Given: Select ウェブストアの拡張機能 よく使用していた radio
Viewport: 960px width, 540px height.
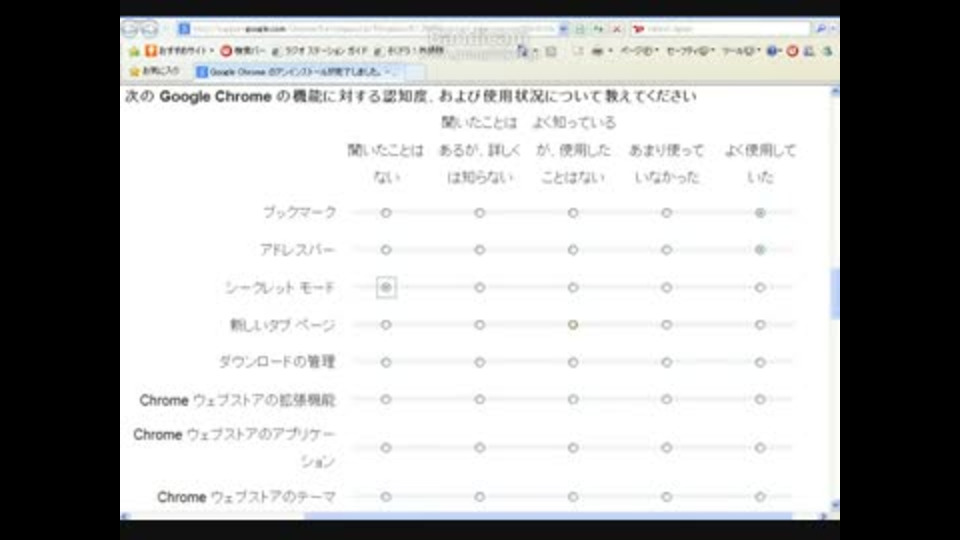Looking at the screenshot, I should tap(760, 399).
